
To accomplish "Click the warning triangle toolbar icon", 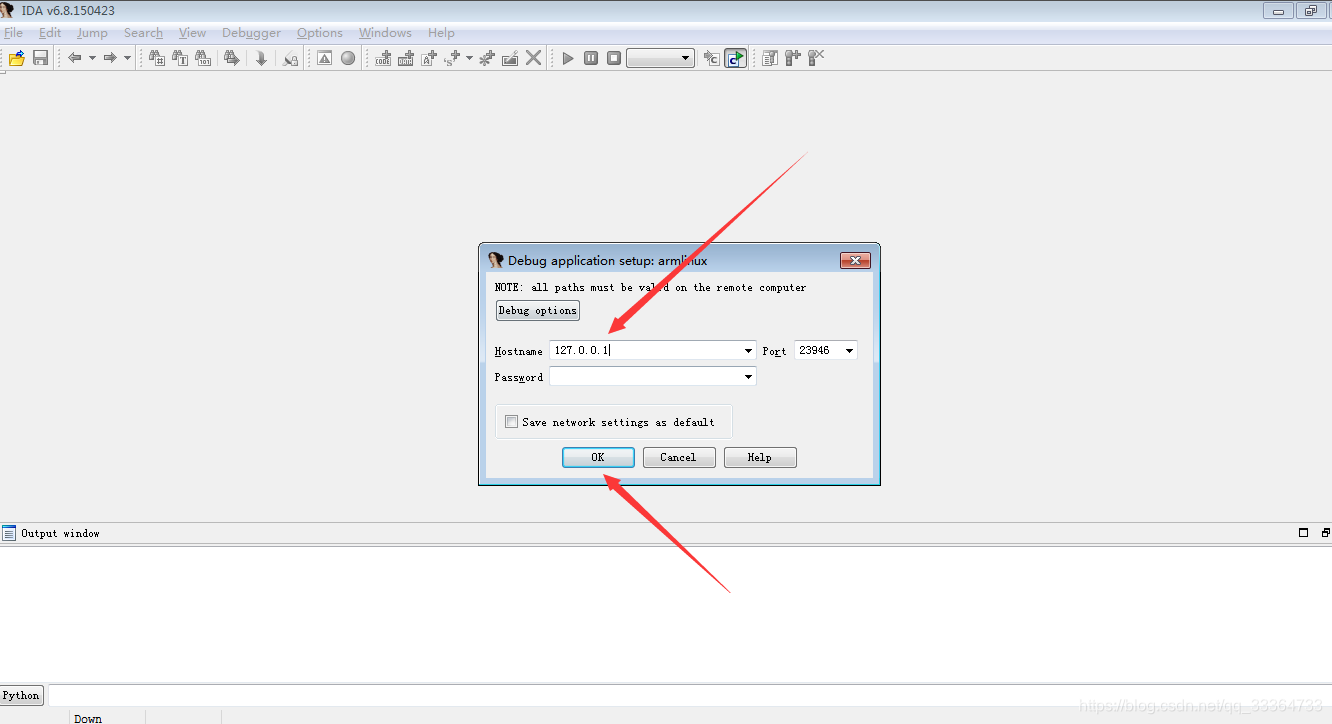I will [325, 58].
